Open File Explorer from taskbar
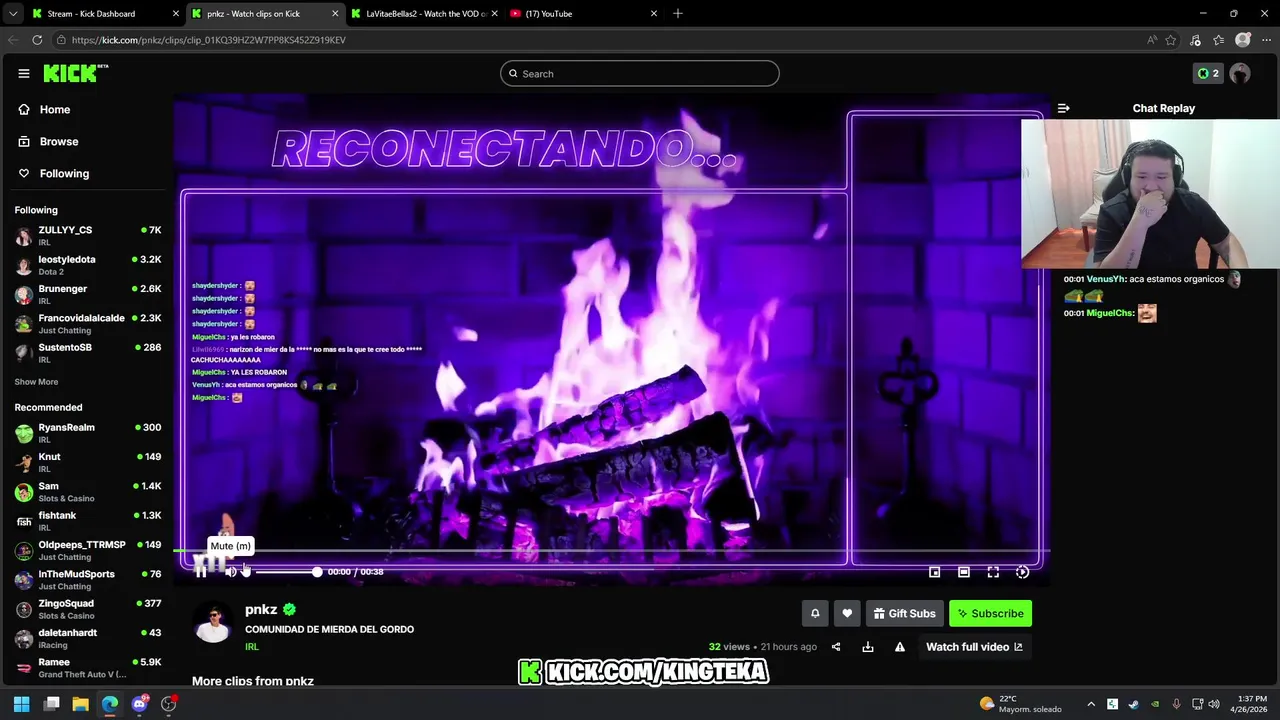 point(80,704)
